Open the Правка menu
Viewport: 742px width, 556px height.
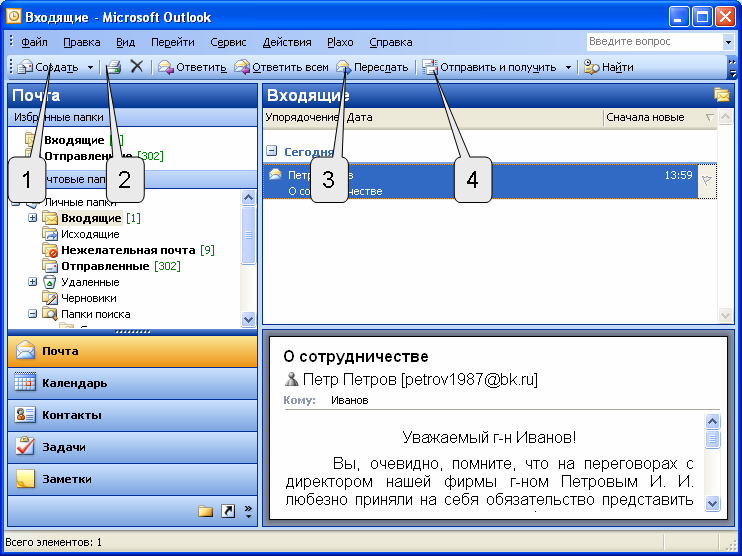click(82, 42)
